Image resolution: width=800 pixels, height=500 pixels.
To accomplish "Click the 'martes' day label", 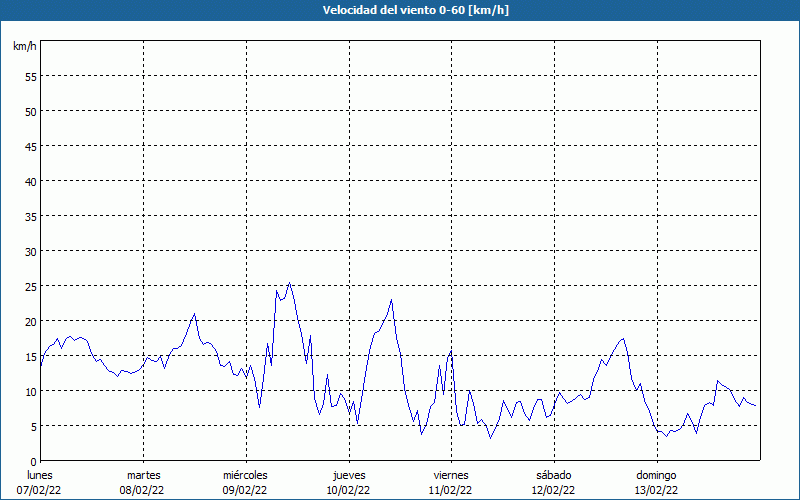I will click(144, 475).
